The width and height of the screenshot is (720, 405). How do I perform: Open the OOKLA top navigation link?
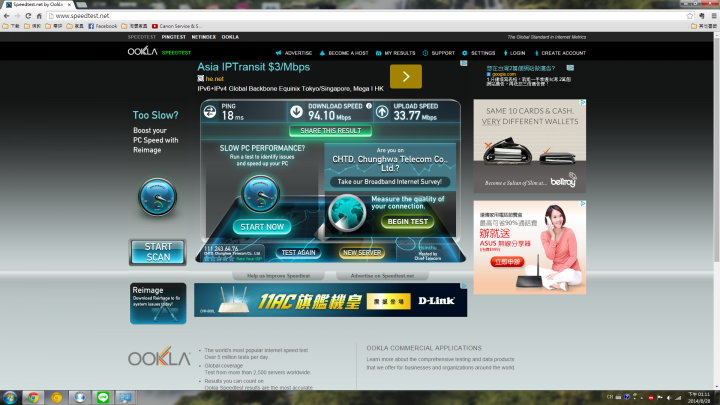(x=230, y=37)
